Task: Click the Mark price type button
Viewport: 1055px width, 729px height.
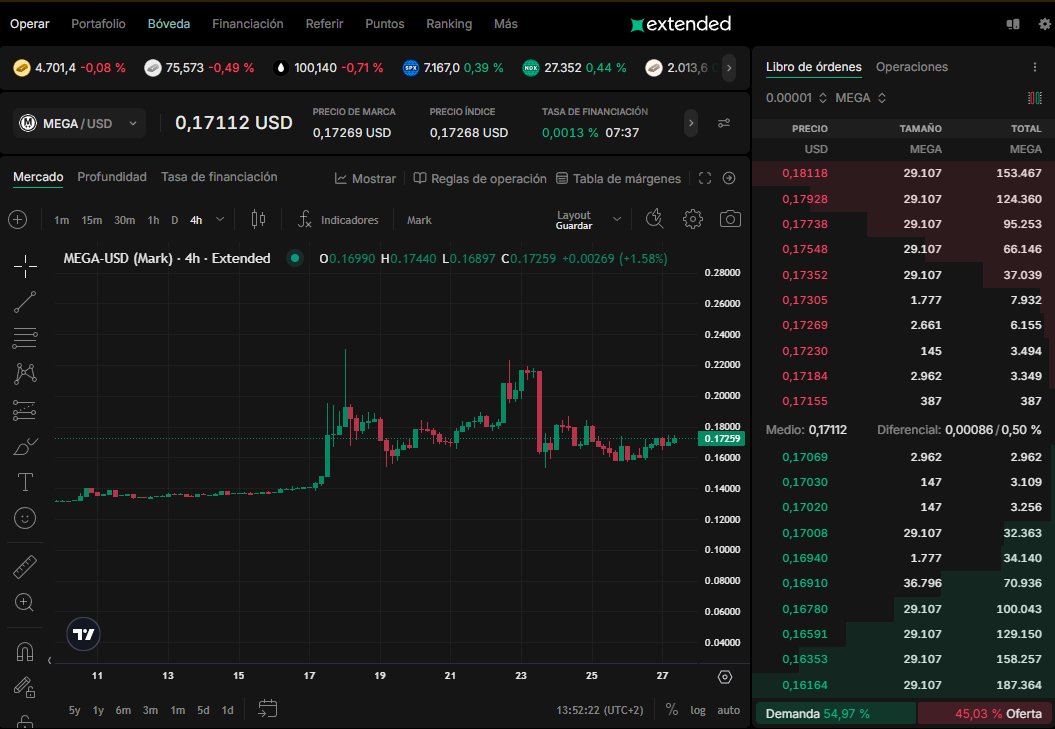Action: coord(419,220)
